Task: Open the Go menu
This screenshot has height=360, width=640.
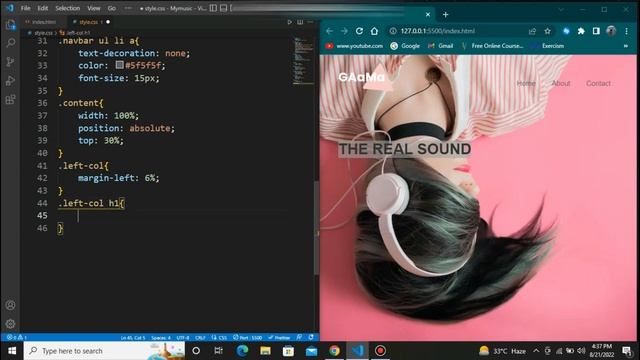Action: (x=111, y=8)
